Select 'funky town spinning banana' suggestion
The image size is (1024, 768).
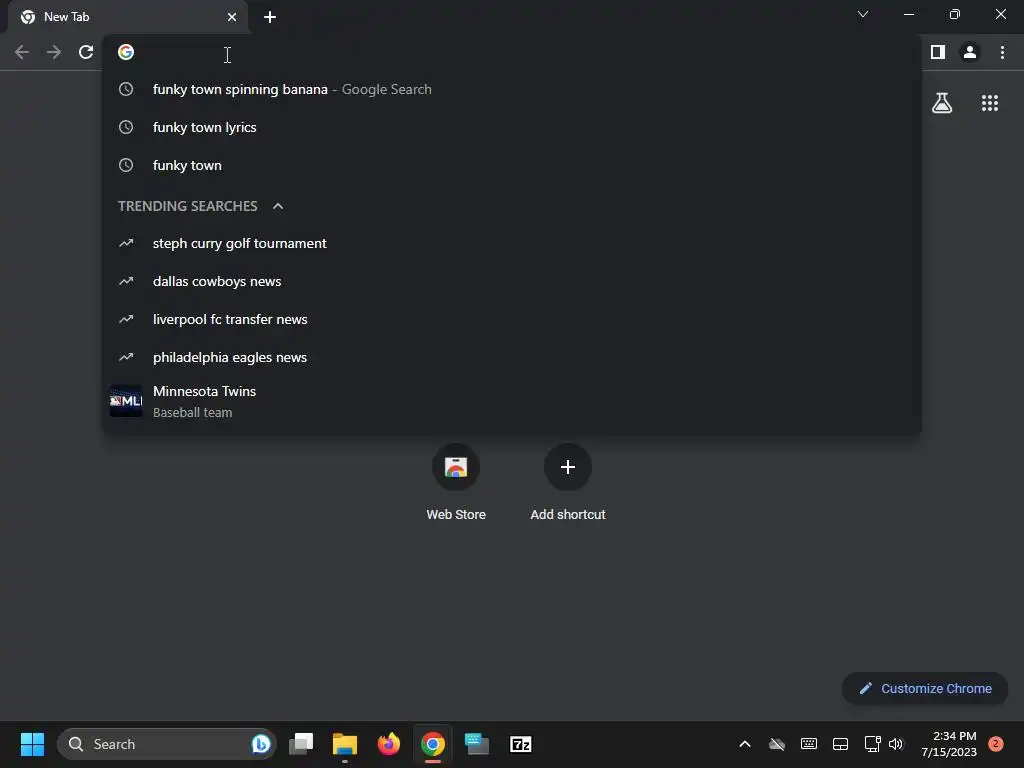point(512,89)
